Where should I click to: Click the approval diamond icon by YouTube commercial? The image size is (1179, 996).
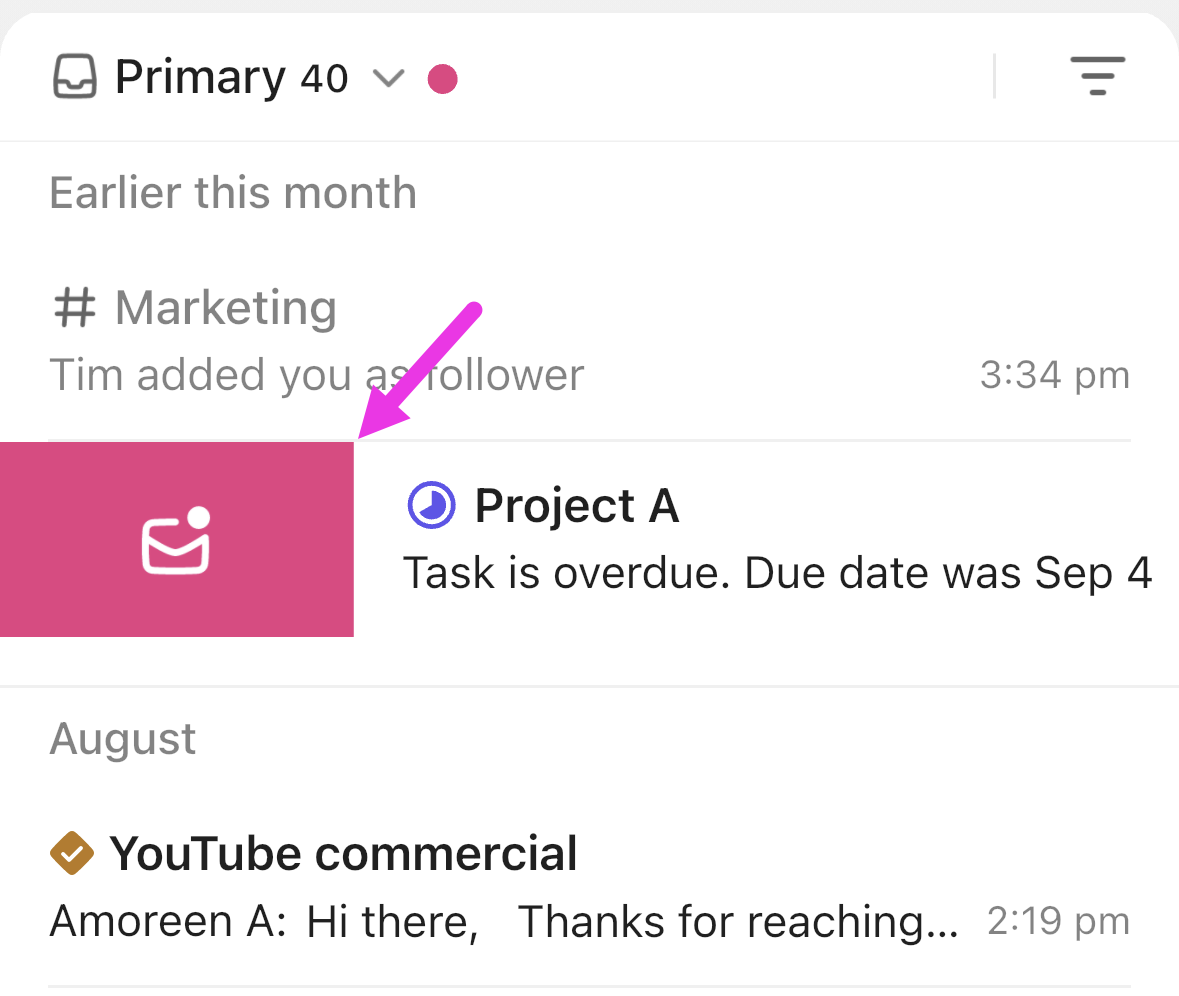click(72, 853)
